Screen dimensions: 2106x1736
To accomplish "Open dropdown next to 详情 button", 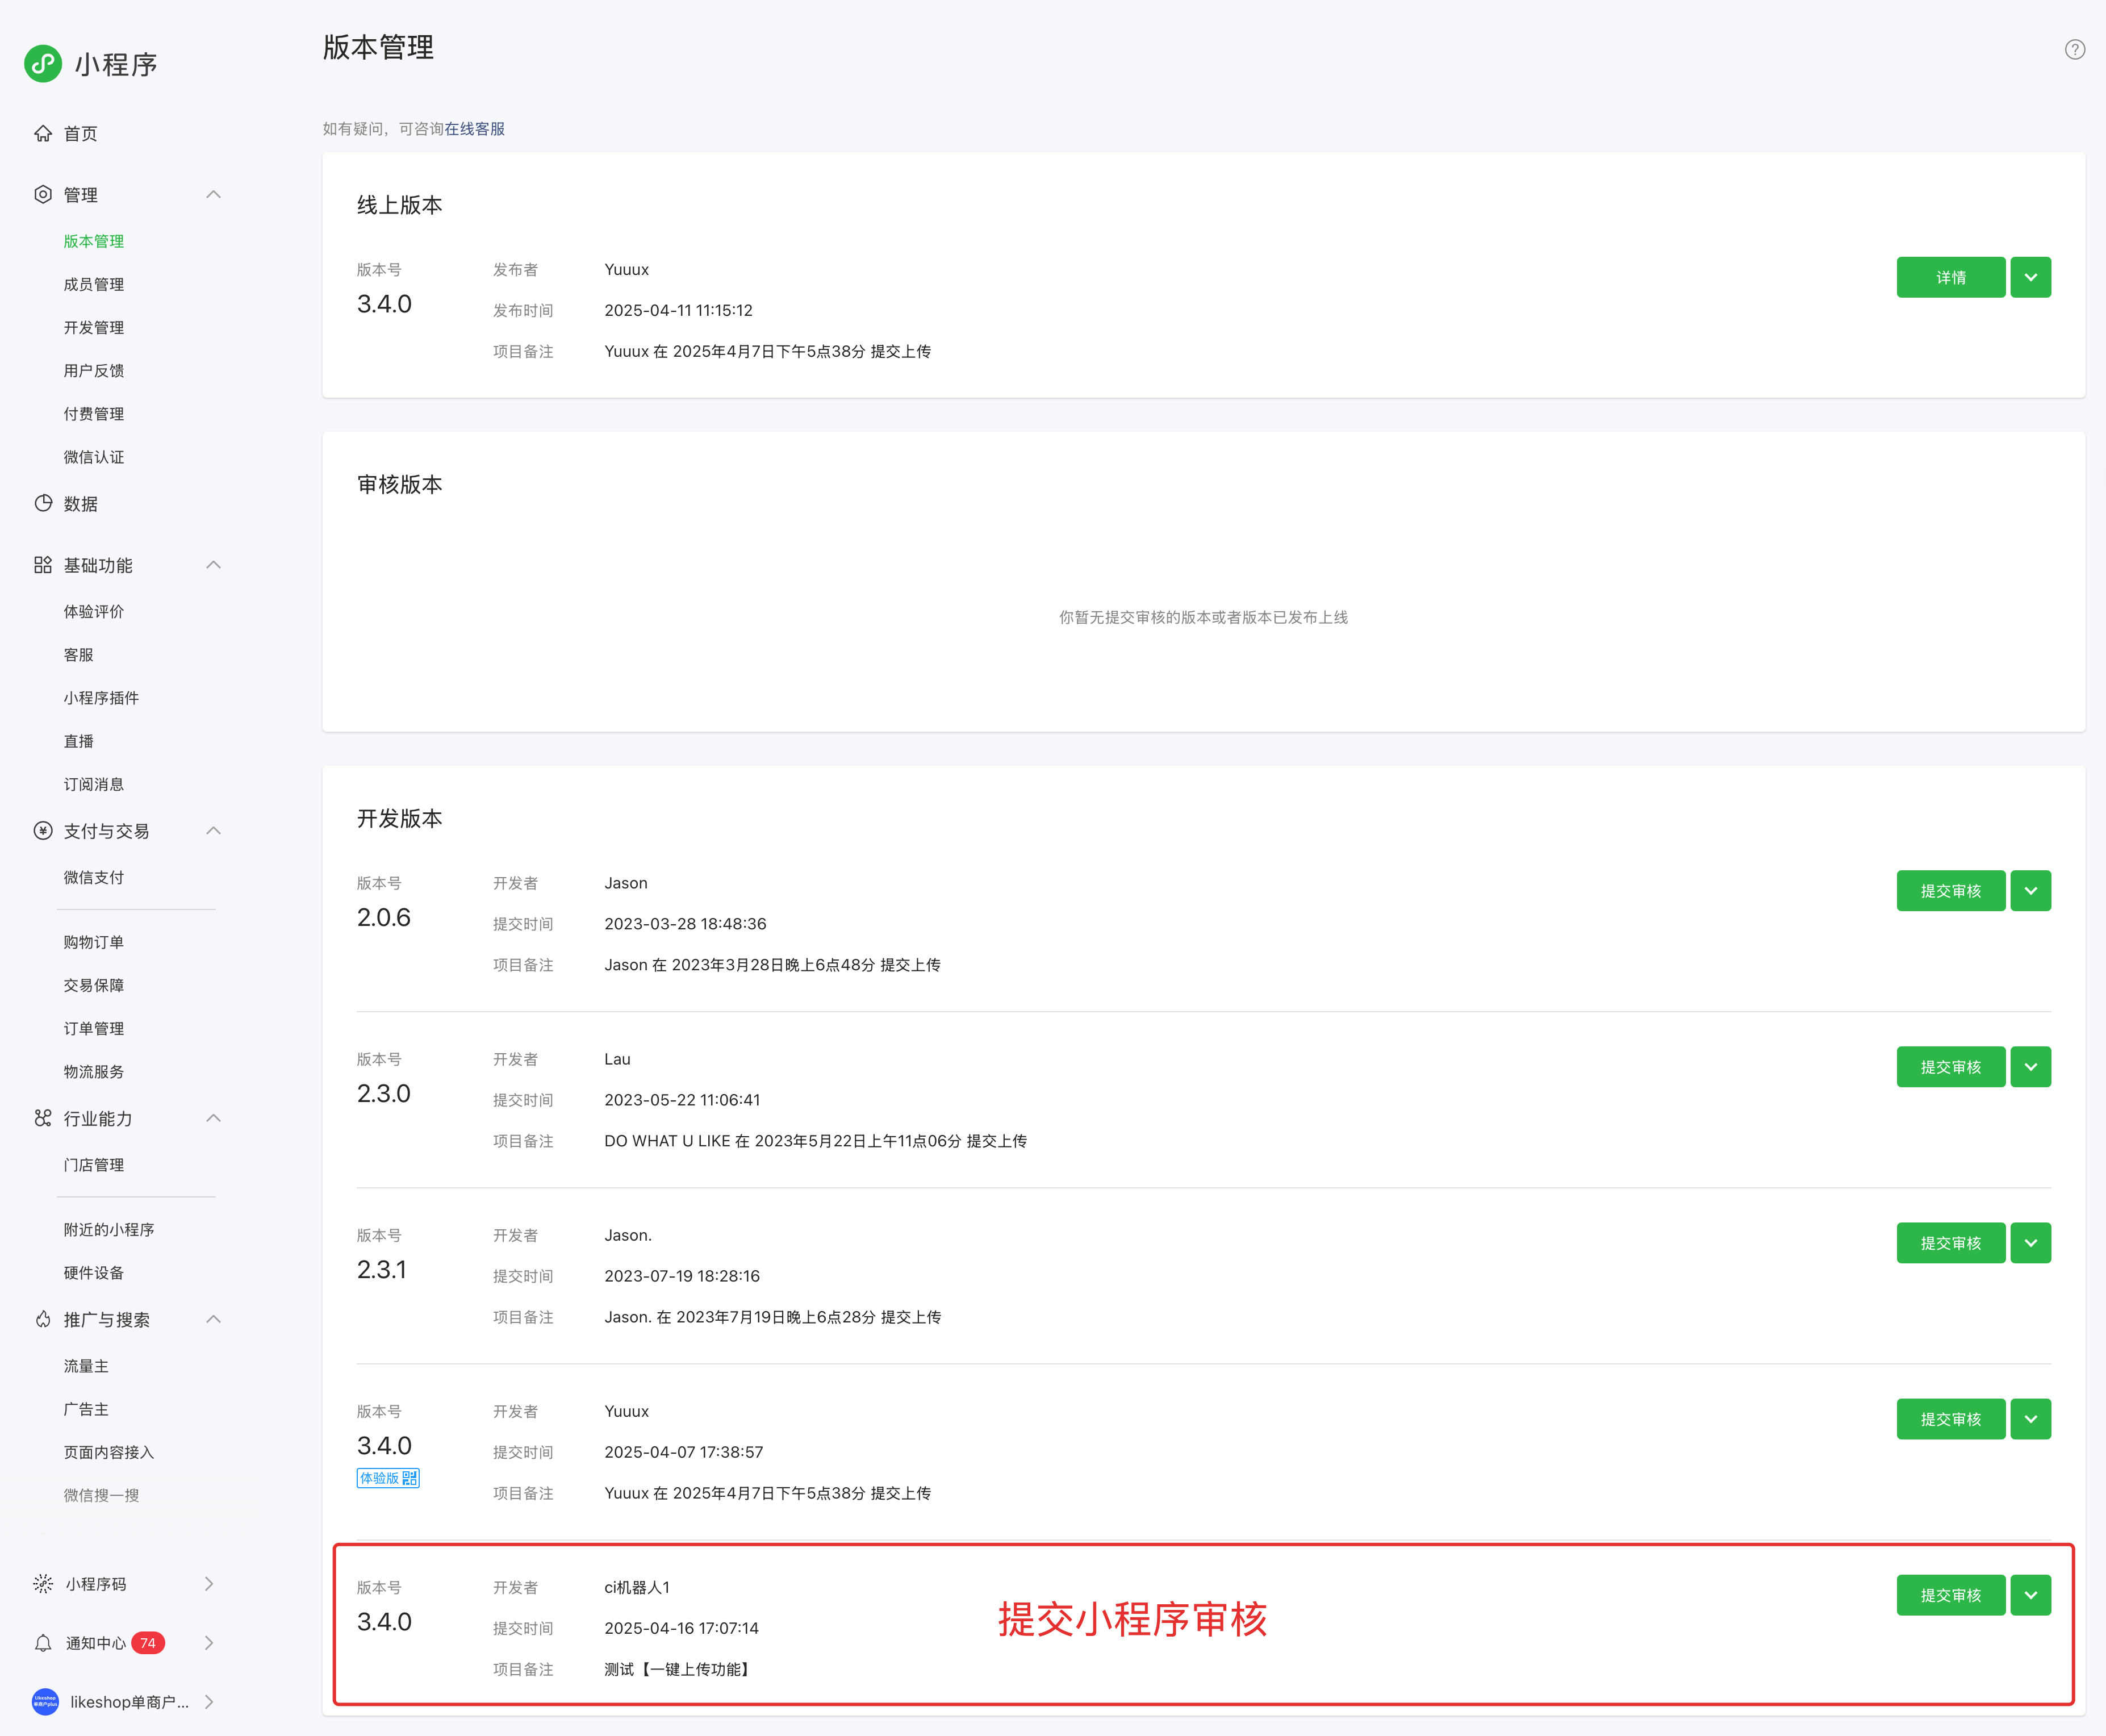I will [2030, 277].
